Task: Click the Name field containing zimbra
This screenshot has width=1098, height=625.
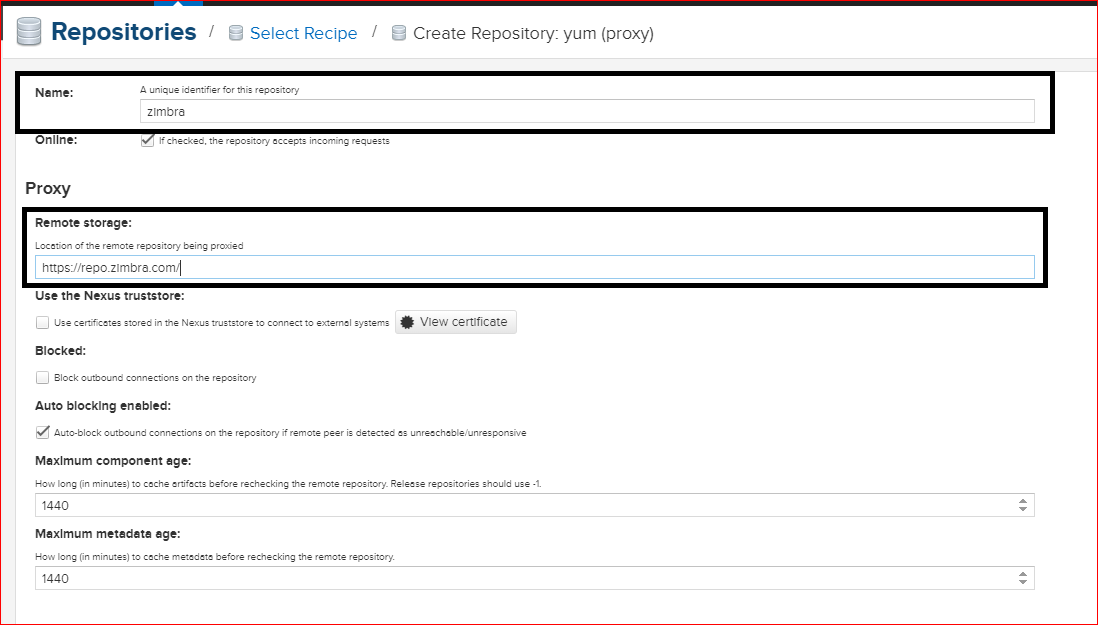Action: (x=587, y=112)
